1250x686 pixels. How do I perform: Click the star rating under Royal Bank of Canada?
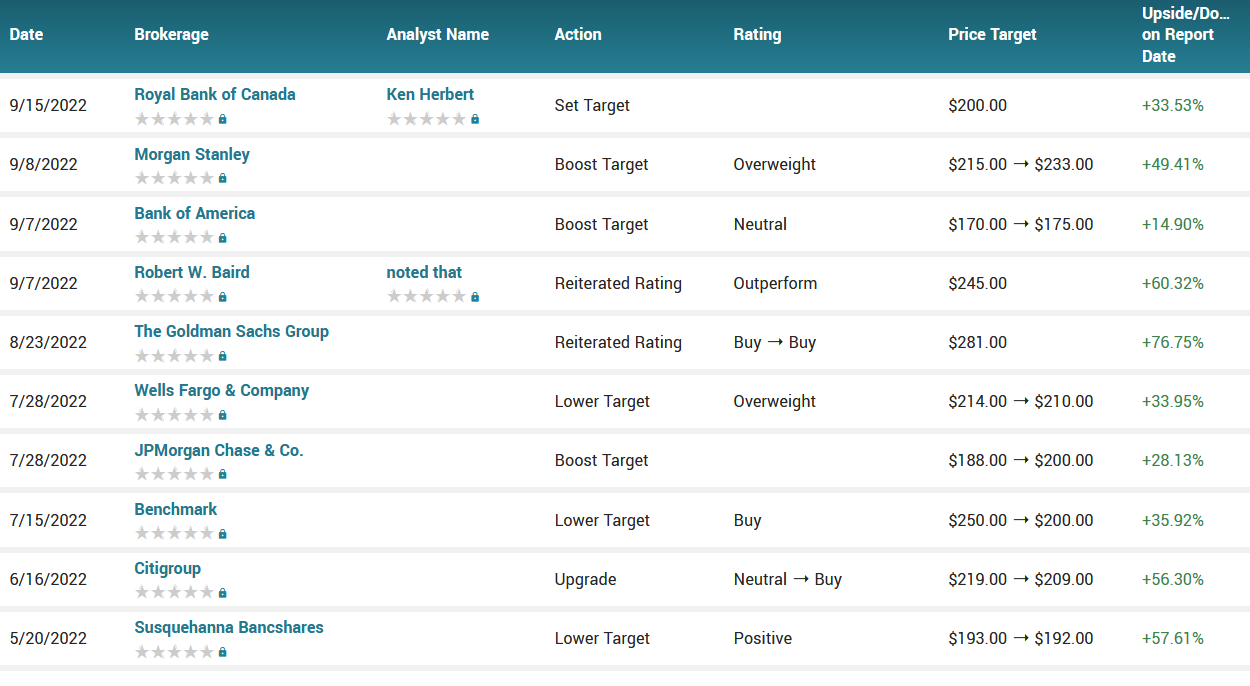(174, 119)
